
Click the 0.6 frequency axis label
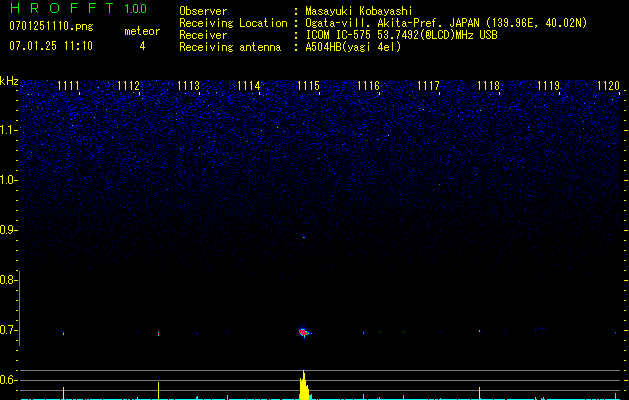[x=9, y=380]
